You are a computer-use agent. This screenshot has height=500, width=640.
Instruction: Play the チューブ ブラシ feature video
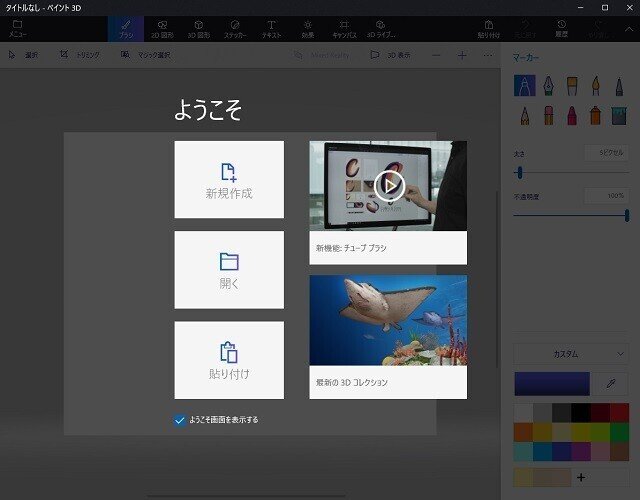click(x=389, y=186)
